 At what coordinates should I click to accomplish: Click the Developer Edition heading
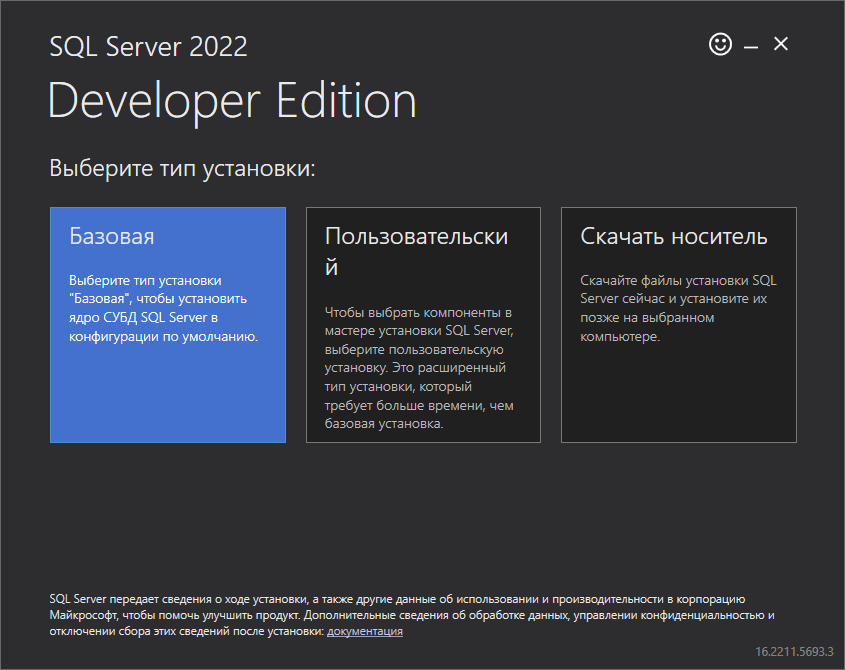point(232,102)
